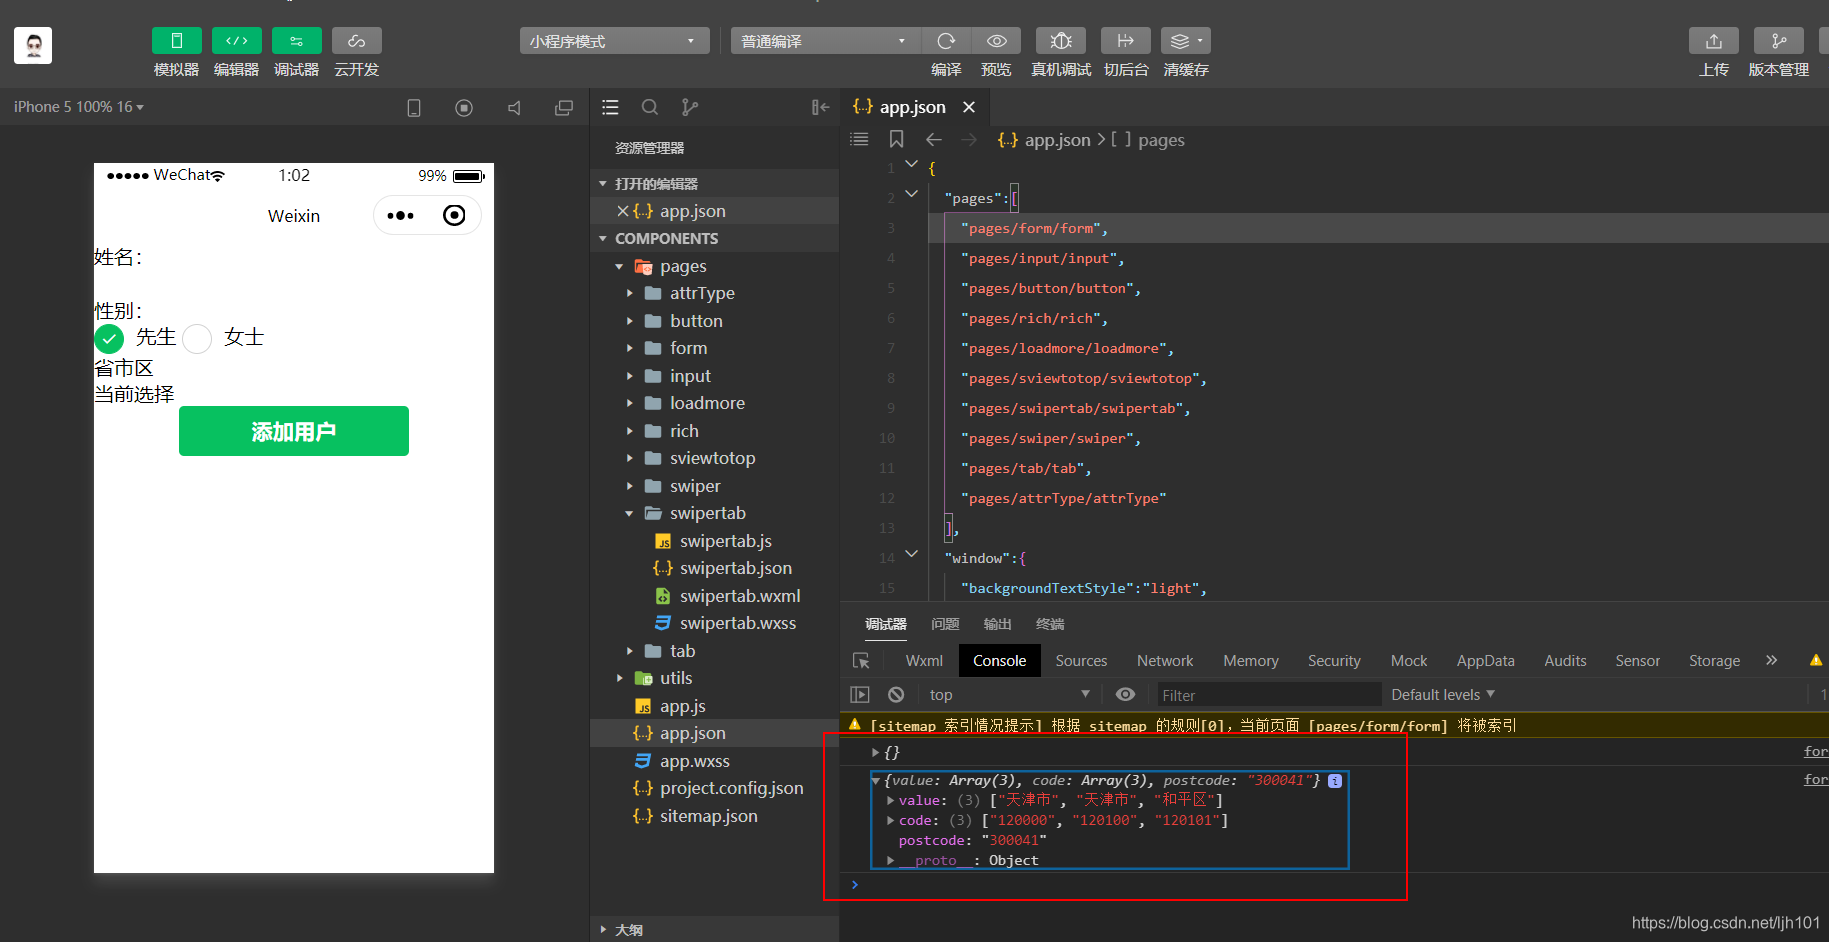Click the simulator phone rotate icon

tap(414, 108)
